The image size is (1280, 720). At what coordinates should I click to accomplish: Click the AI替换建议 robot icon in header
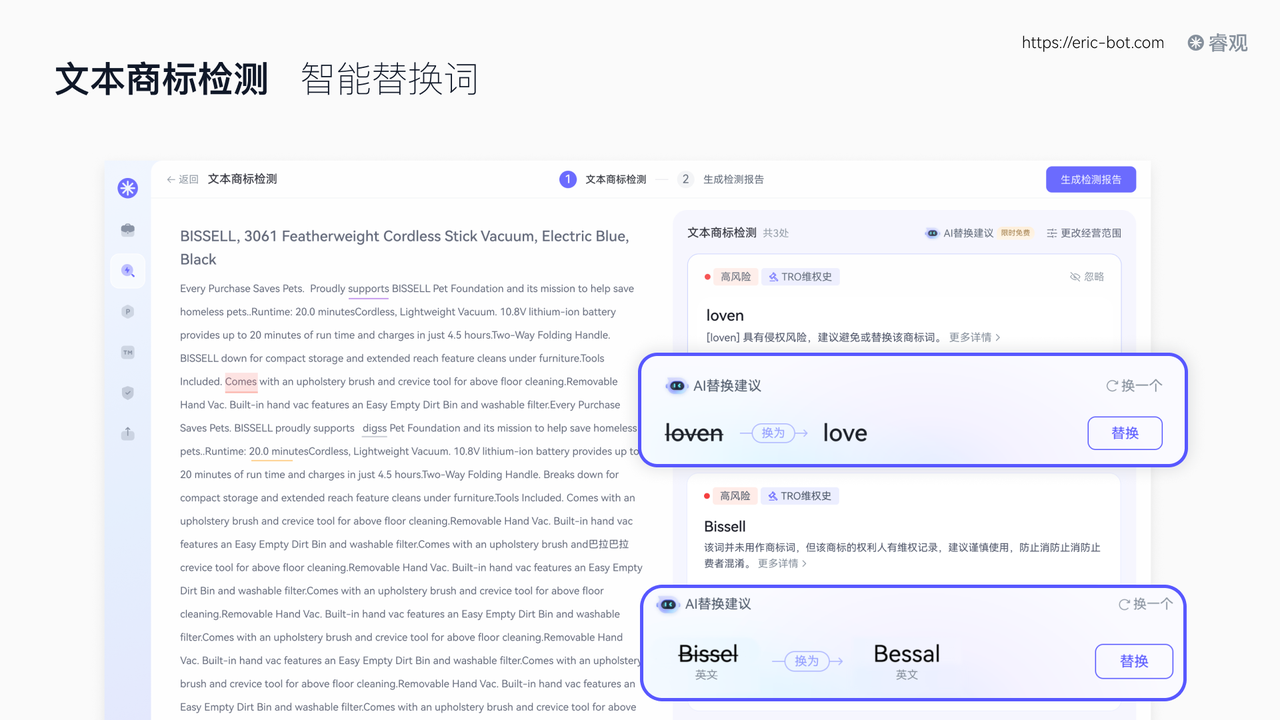coord(932,233)
